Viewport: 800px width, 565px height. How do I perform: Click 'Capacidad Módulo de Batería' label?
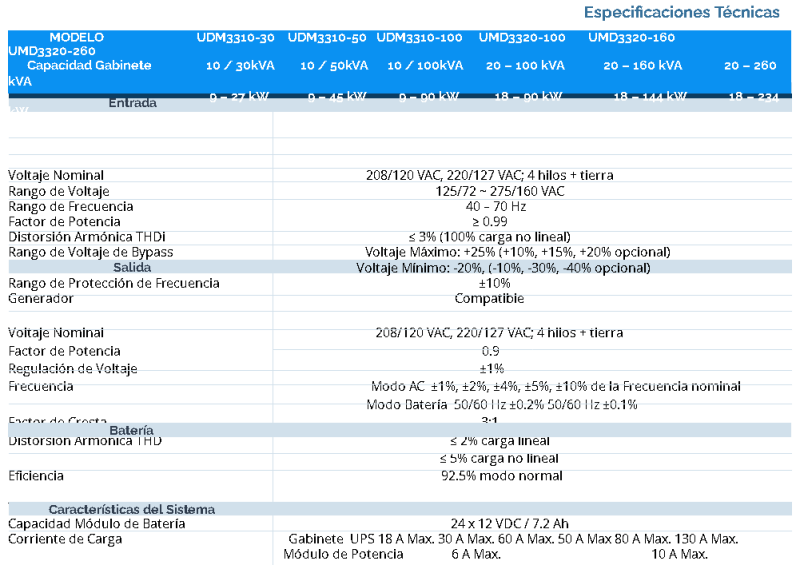[96, 524]
